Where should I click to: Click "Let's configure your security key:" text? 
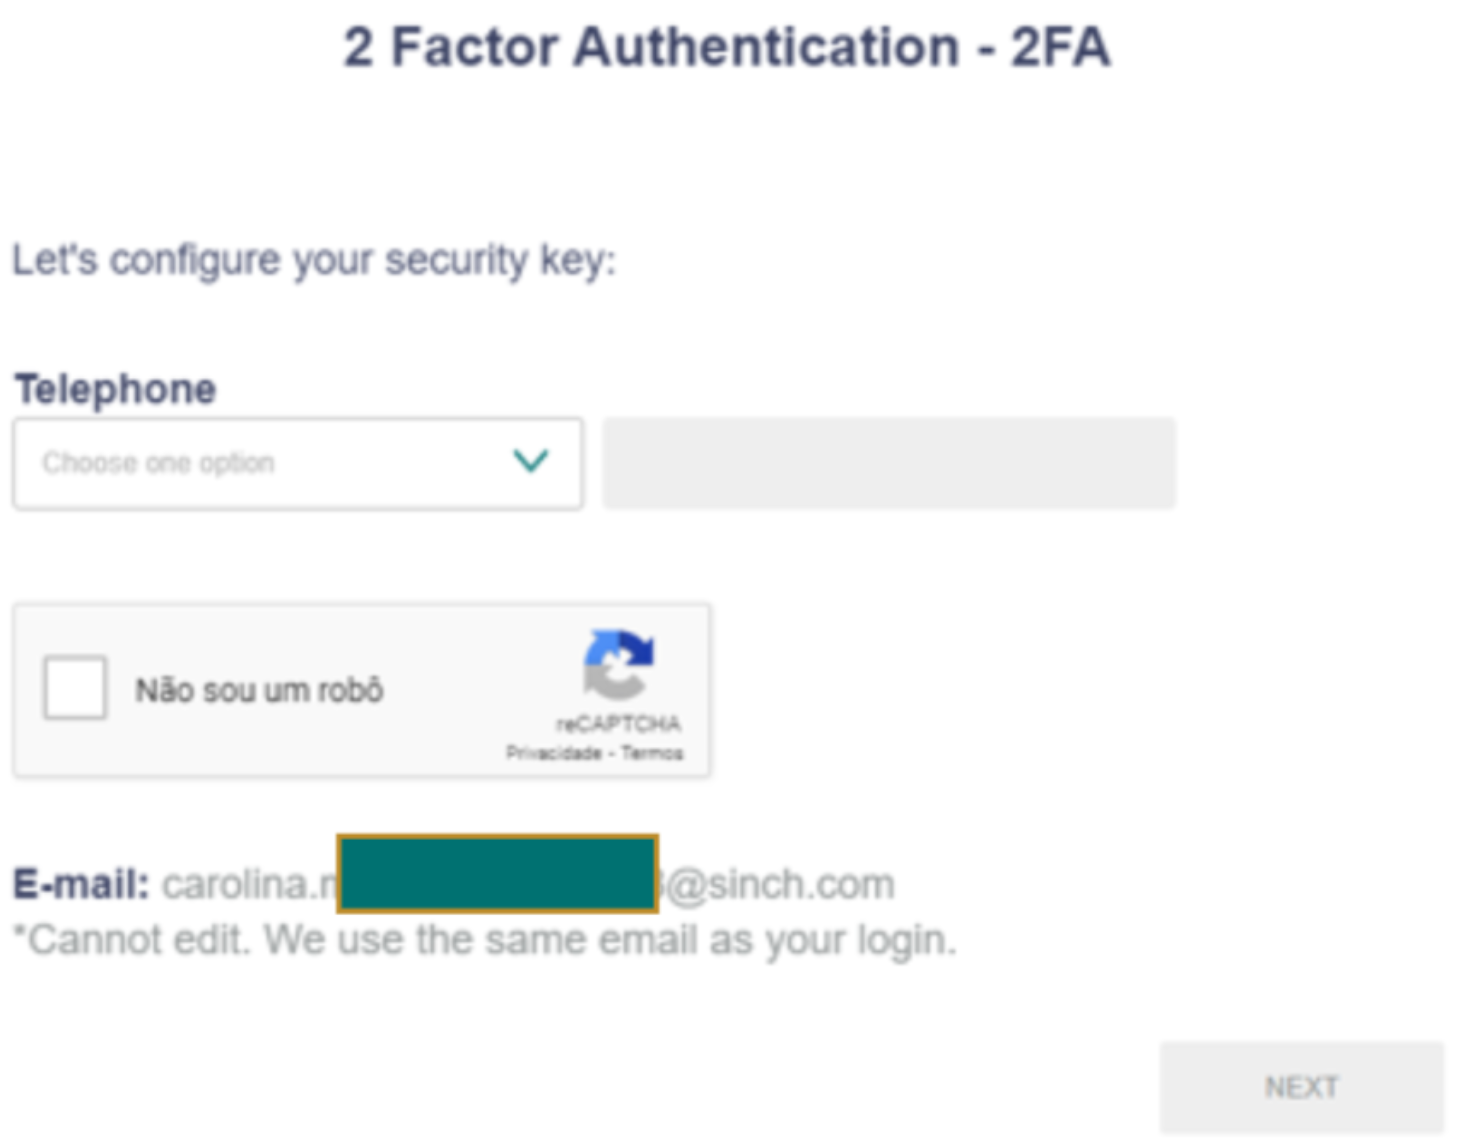coord(313,260)
